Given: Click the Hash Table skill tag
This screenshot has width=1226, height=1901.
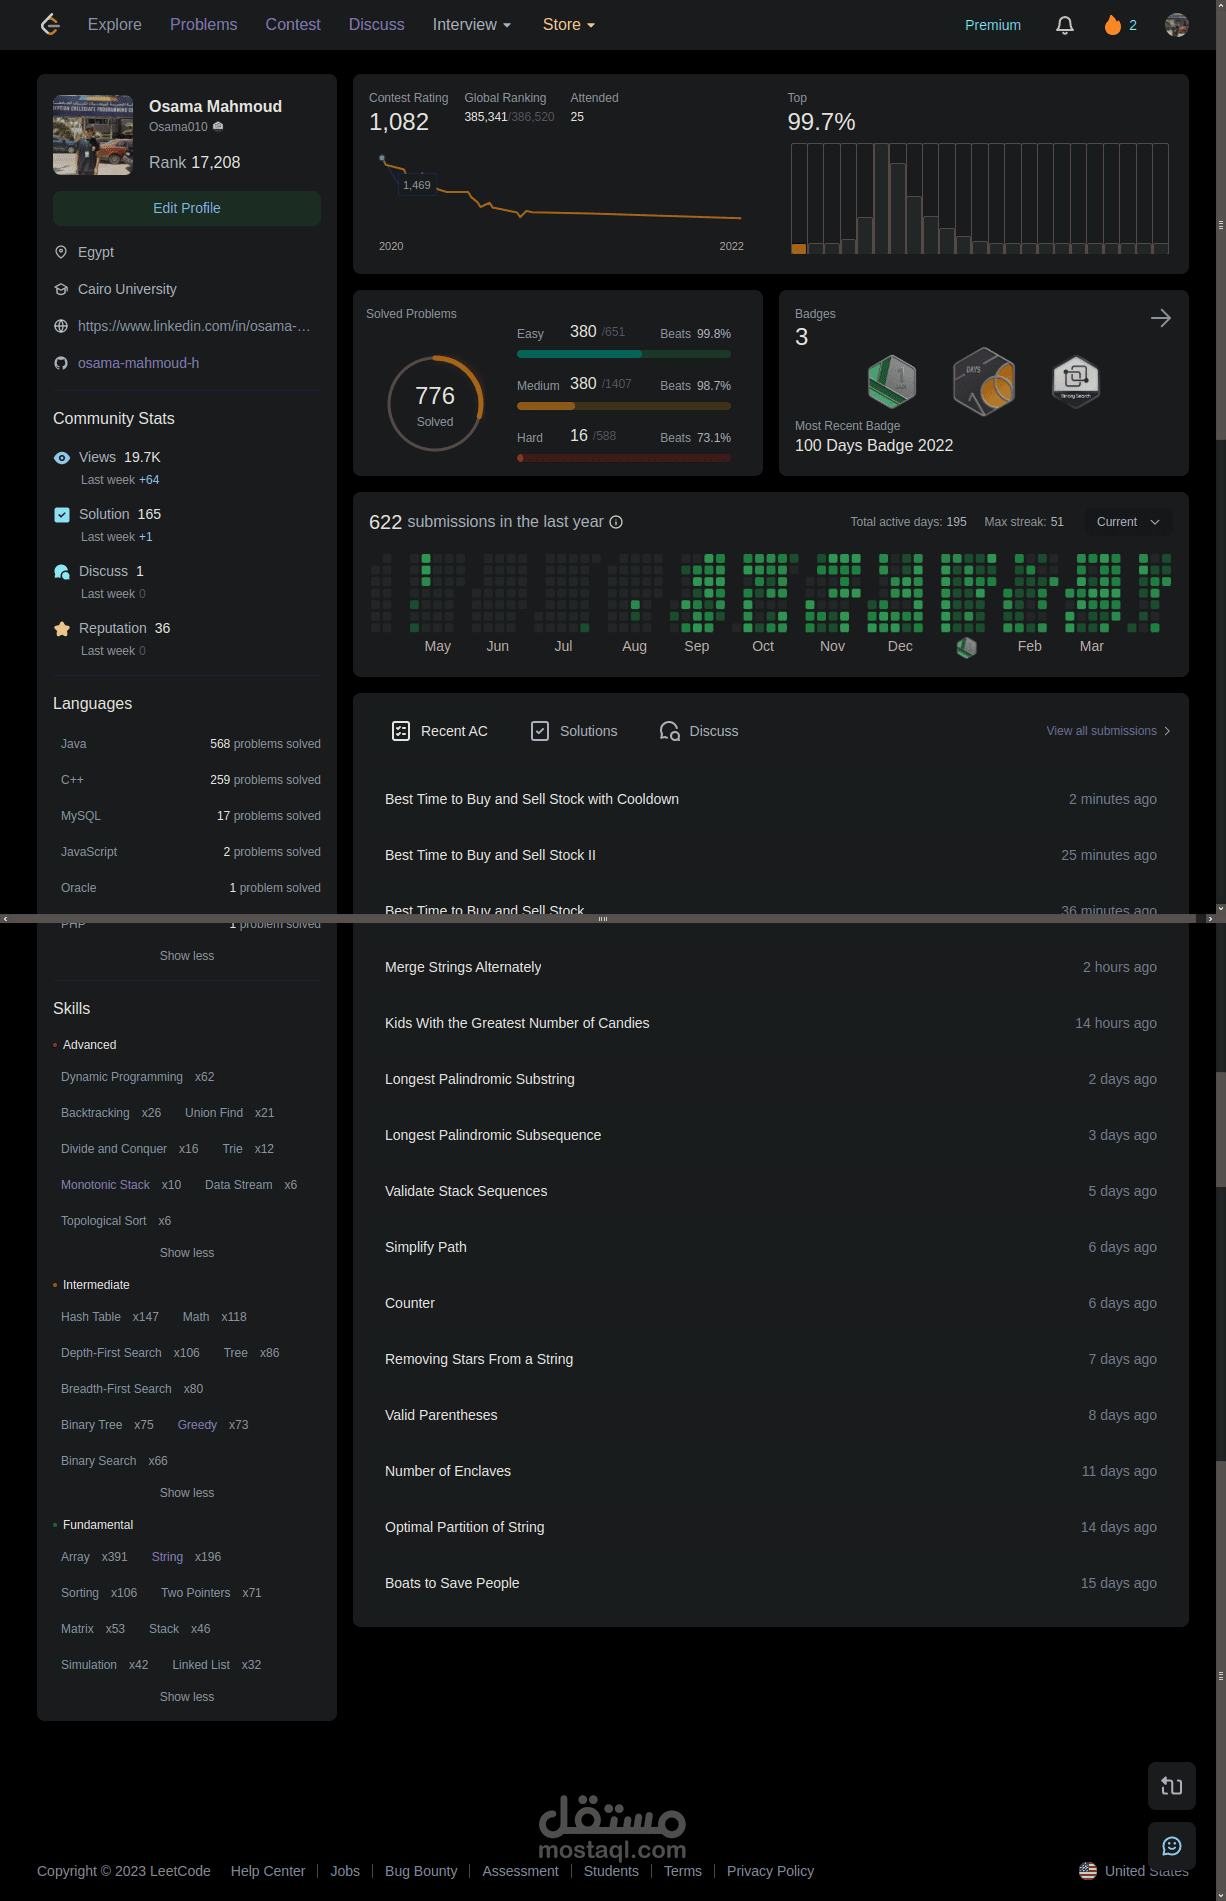Looking at the screenshot, I should 91,1317.
